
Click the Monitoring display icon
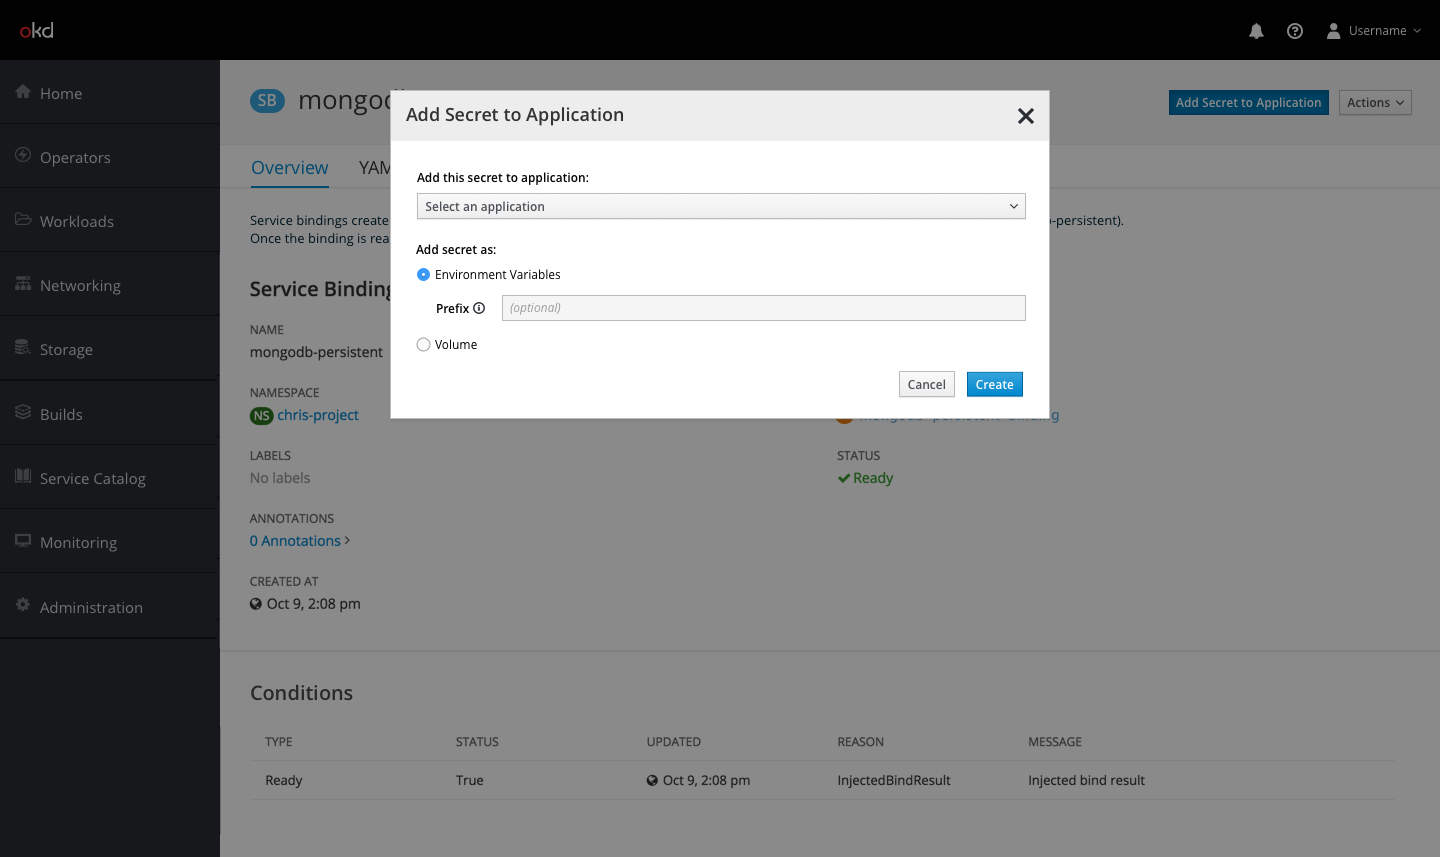click(x=23, y=541)
